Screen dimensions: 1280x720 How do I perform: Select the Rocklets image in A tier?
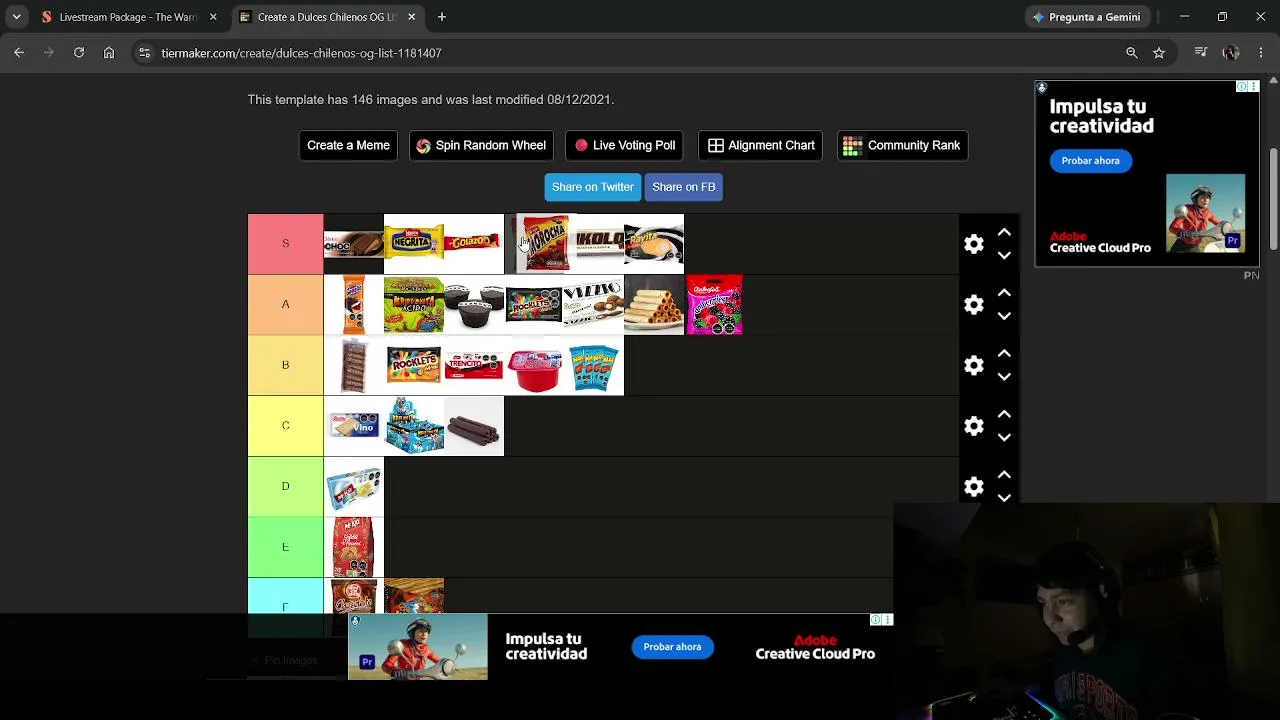click(x=534, y=305)
